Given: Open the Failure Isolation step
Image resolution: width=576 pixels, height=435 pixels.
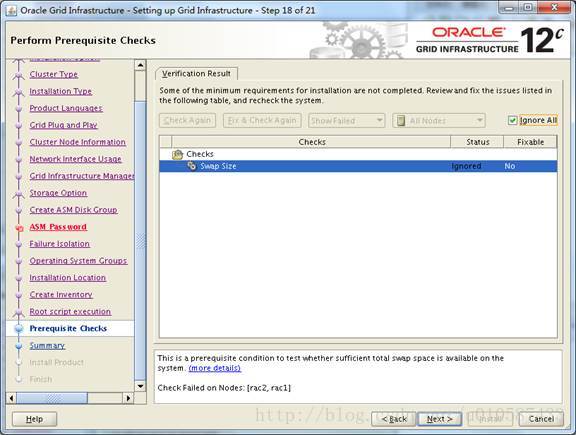Looking at the screenshot, I should click(60, 244).
